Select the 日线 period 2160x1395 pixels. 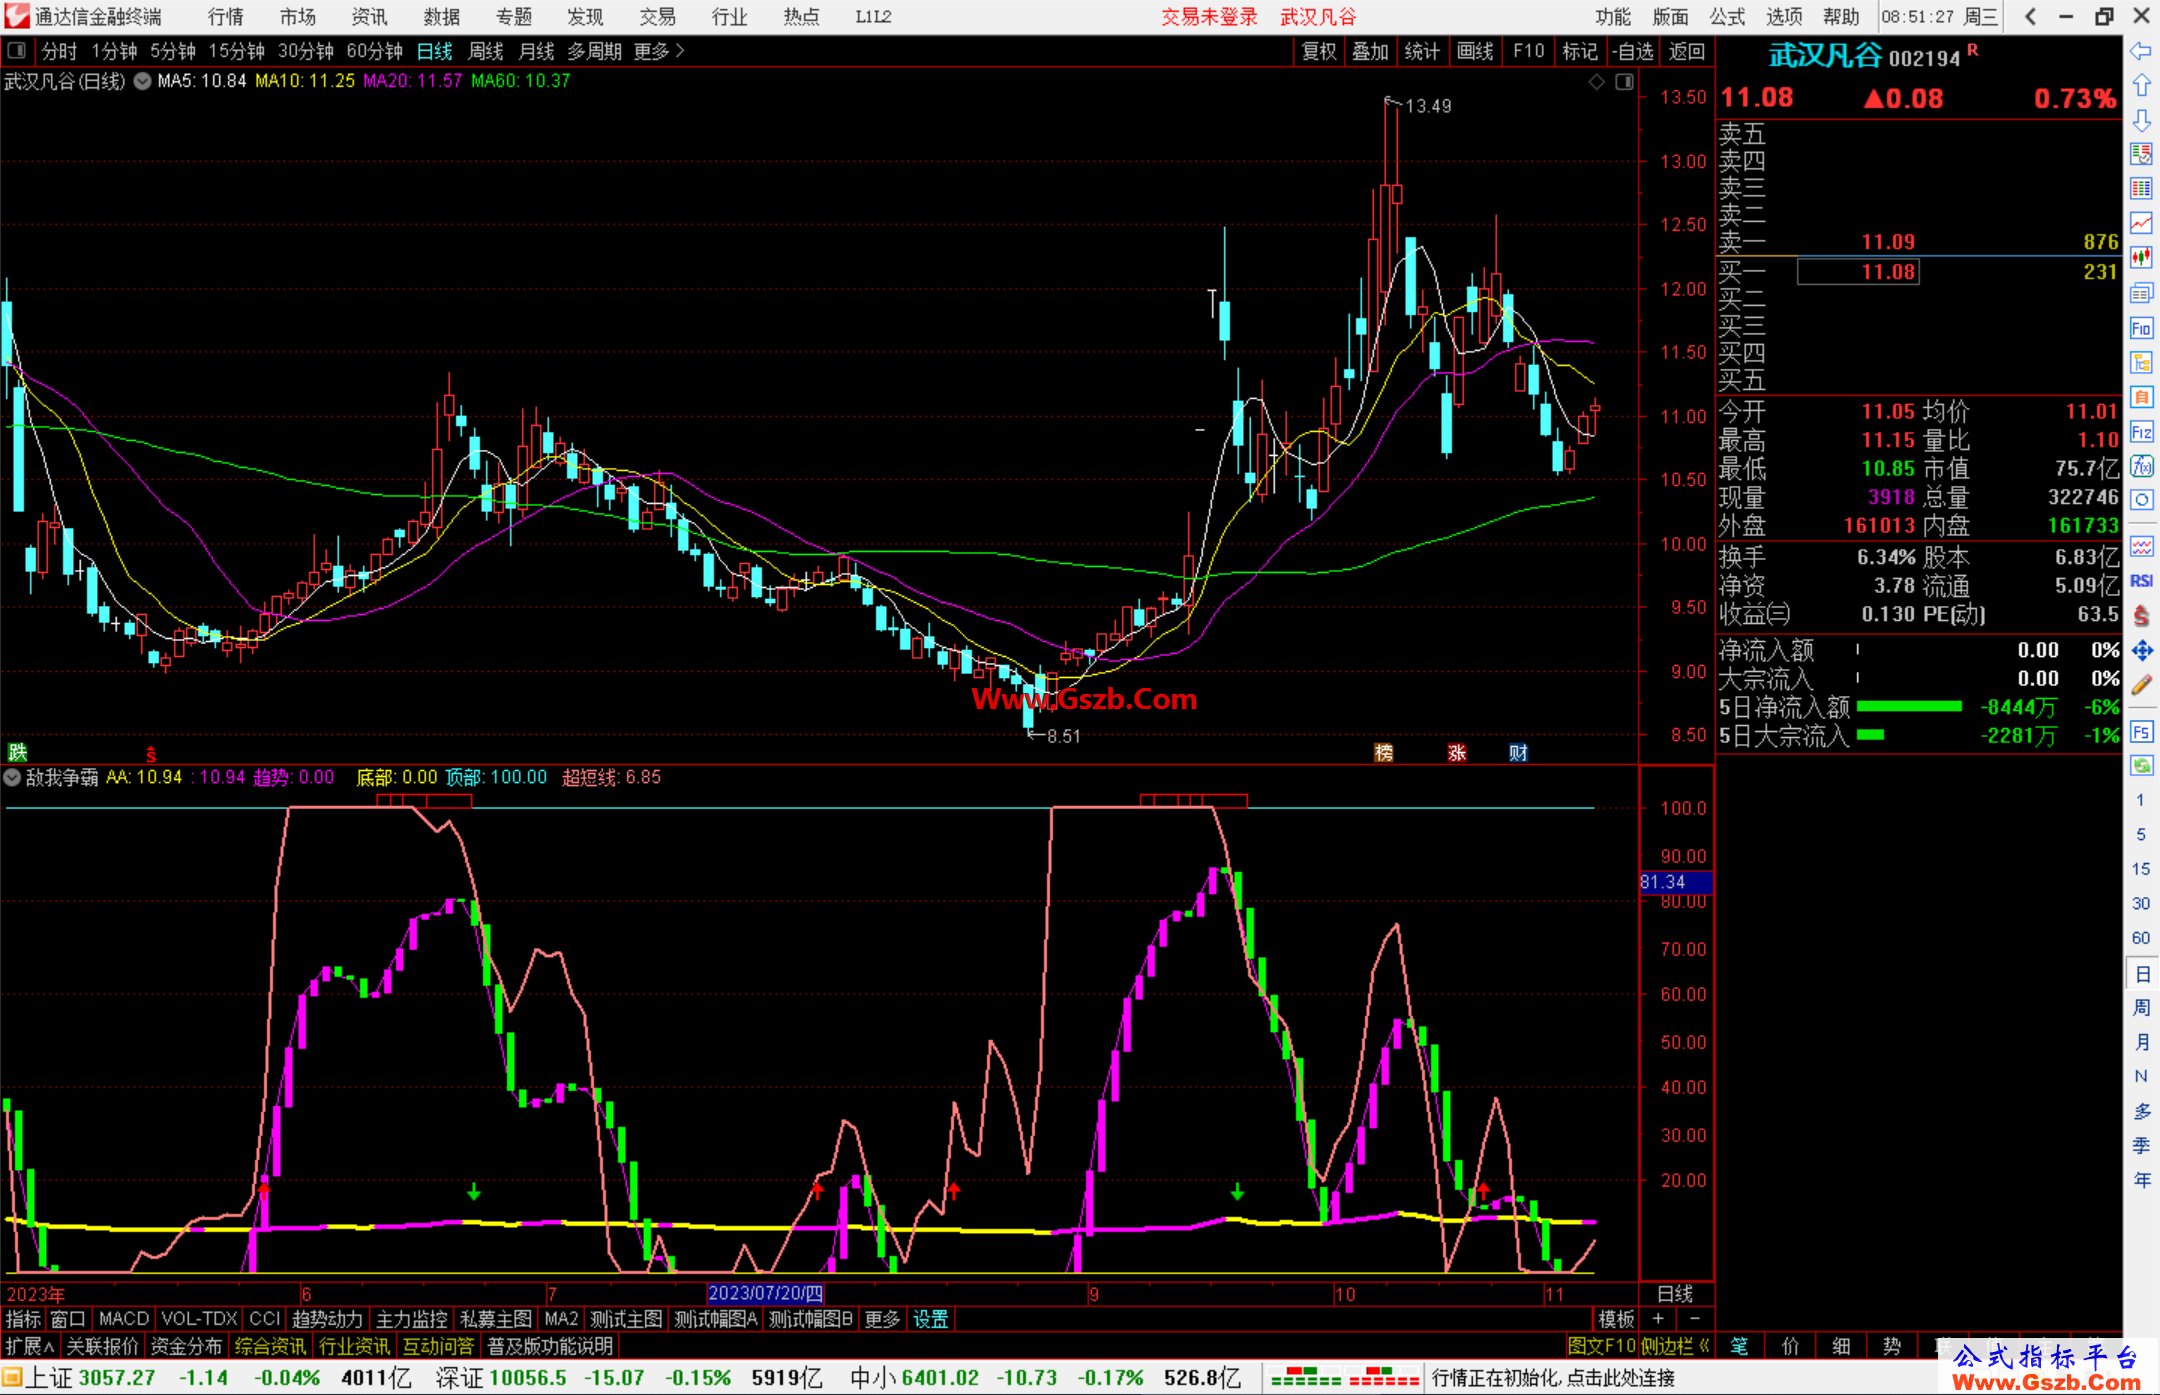tap(435, 51)
